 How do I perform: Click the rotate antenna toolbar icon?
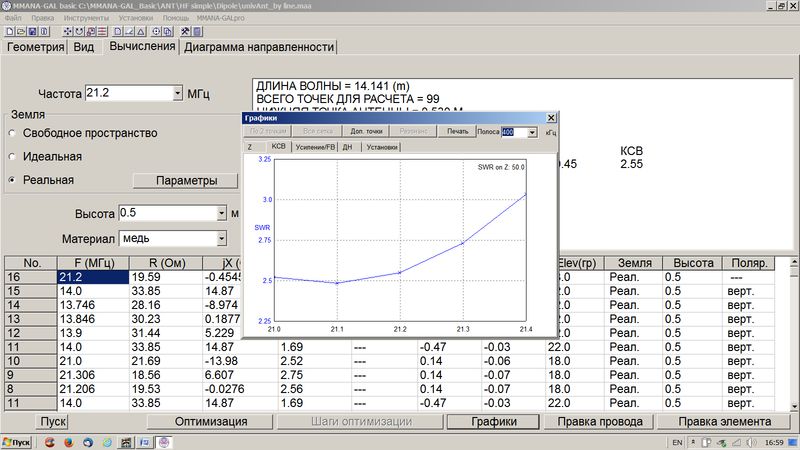pos(79,32)
